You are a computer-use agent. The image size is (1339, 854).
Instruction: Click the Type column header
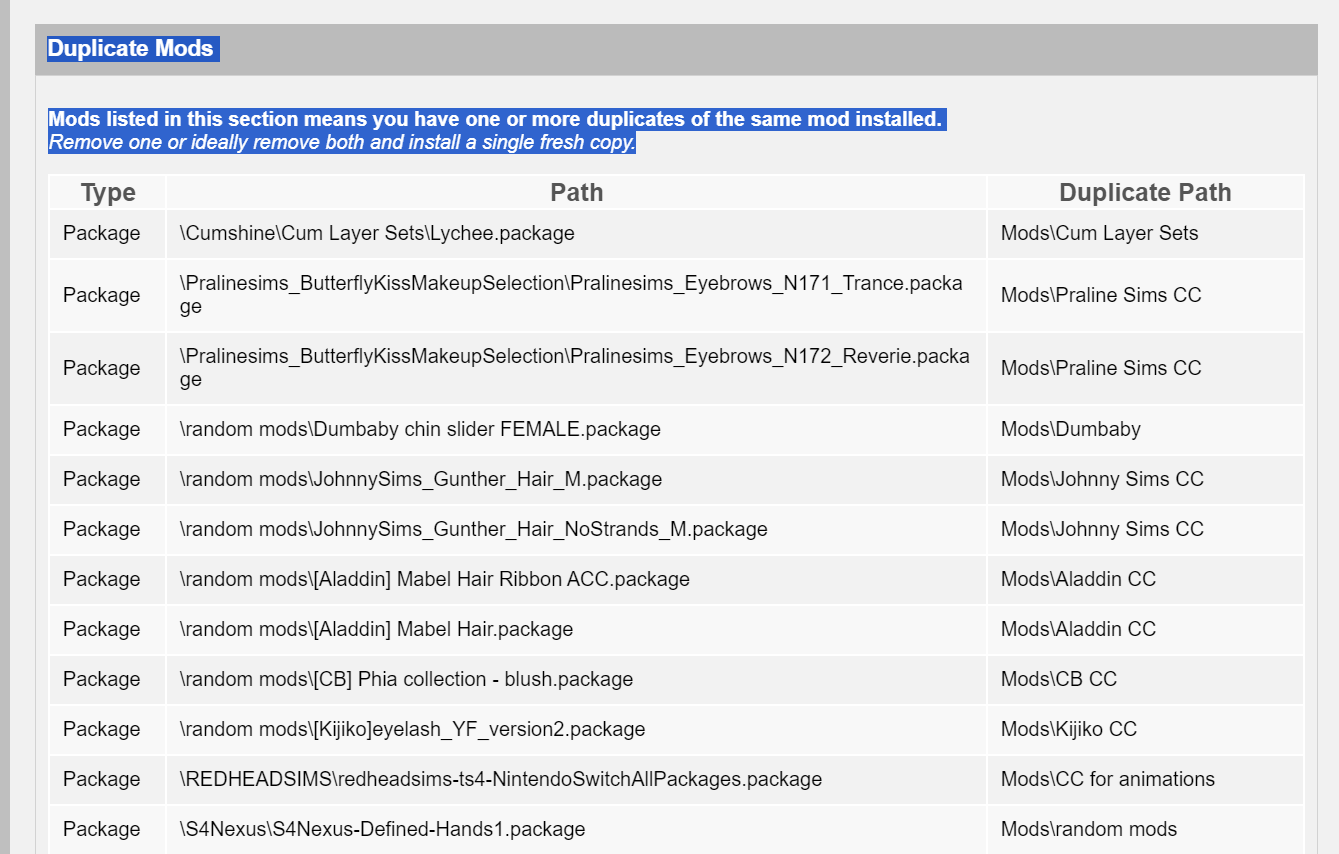click(x=108, y=193)
